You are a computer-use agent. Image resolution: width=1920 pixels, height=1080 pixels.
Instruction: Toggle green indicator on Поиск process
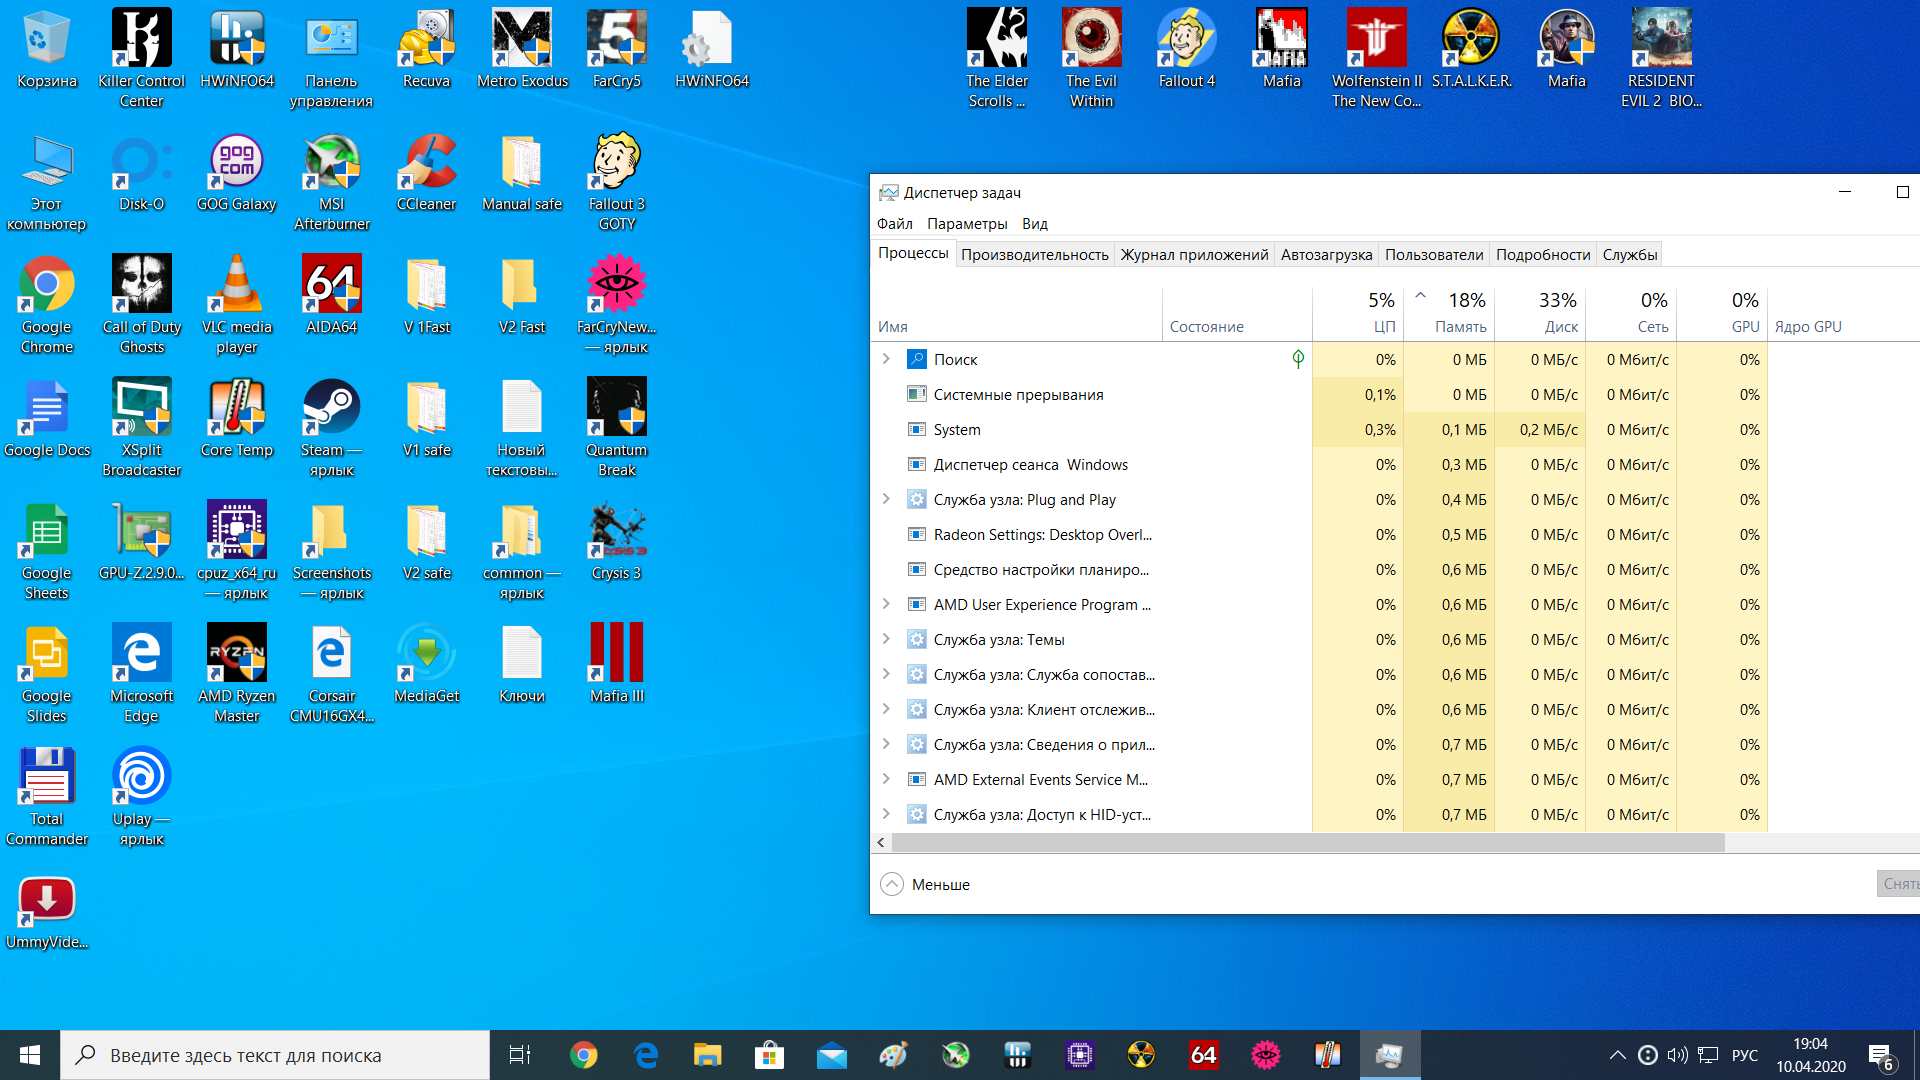[x=1298, y=359]
